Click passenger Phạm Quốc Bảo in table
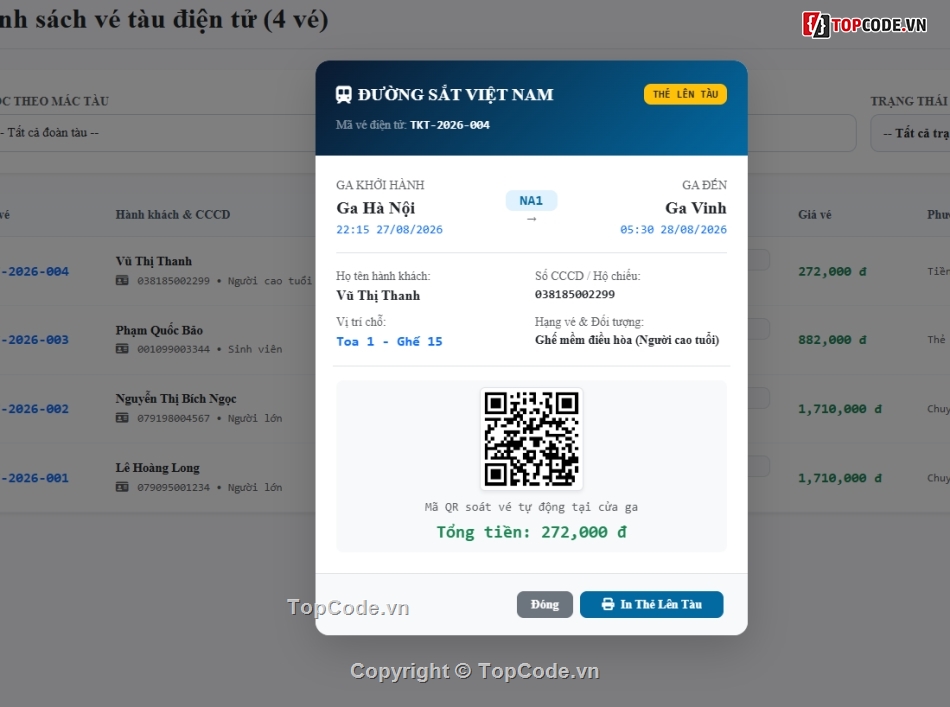 click(x=159, y=330)
